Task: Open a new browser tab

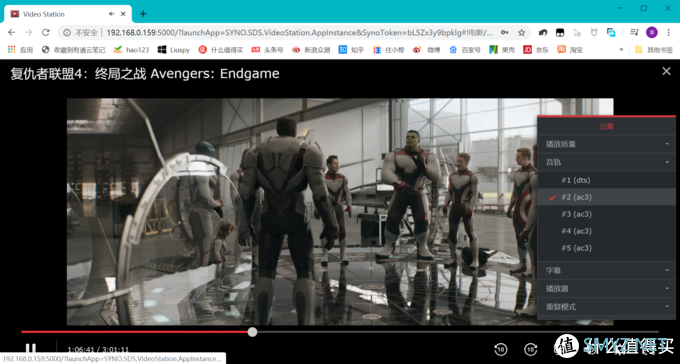Action: (143, 14)
